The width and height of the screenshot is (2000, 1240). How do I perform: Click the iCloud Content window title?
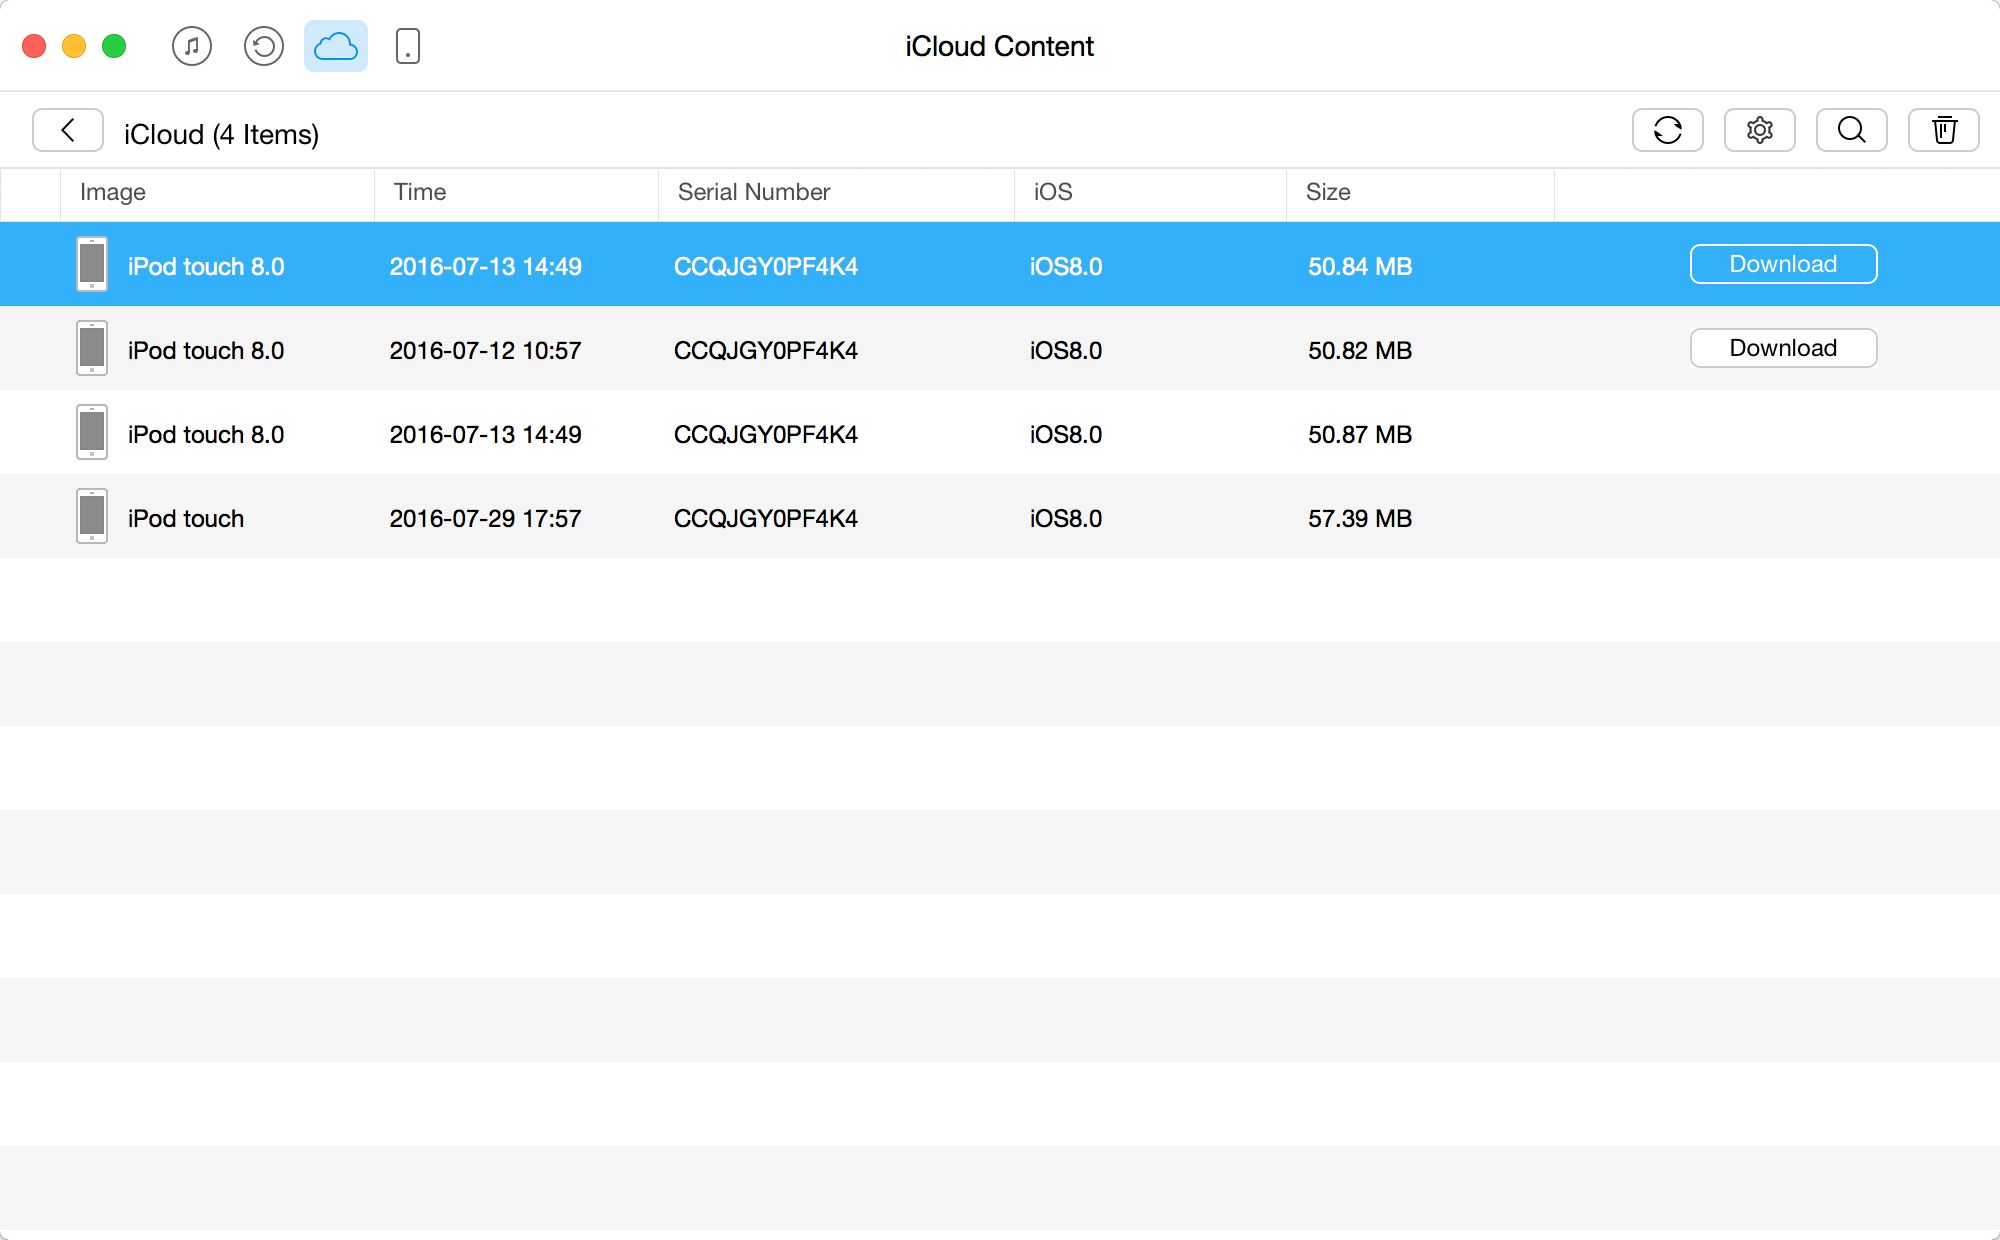[x=1000, y=46]
